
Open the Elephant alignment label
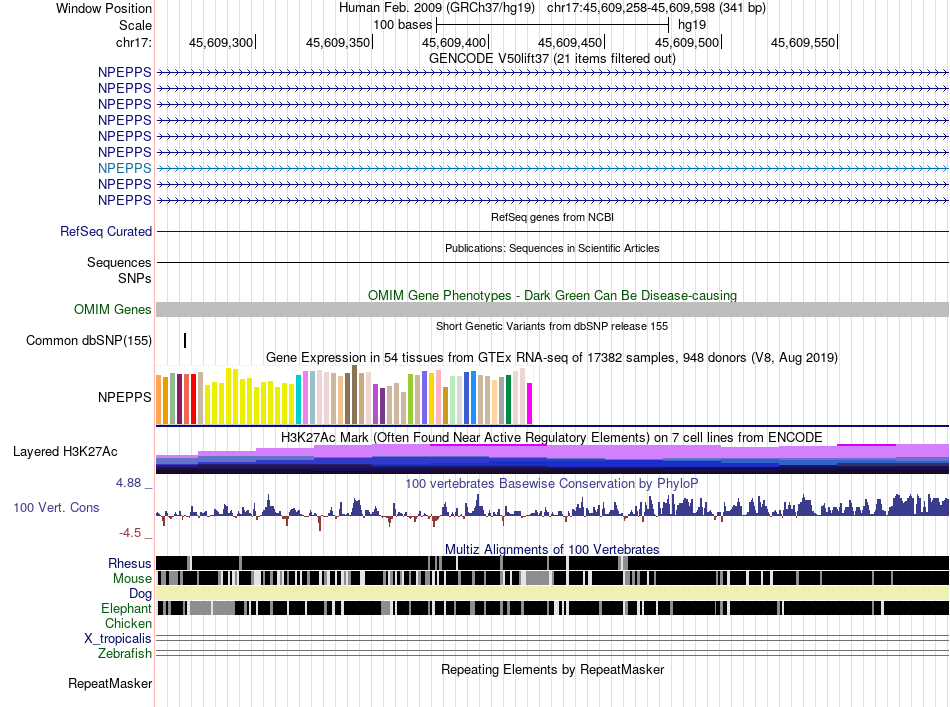tap(126, 608)
